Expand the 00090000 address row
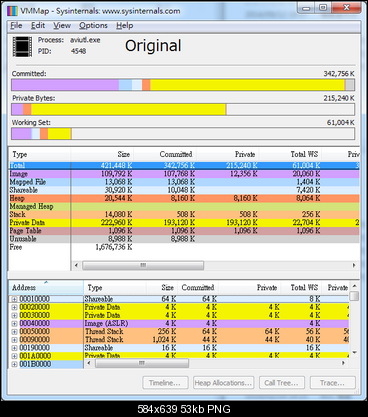This screenshot has height=417, width=368. pos(14,340)
